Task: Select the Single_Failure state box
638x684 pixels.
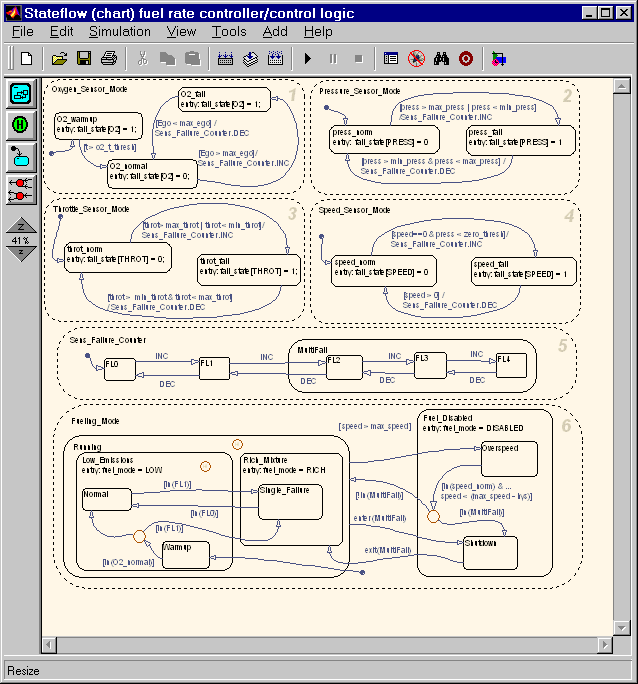Action: pos(290,502)
